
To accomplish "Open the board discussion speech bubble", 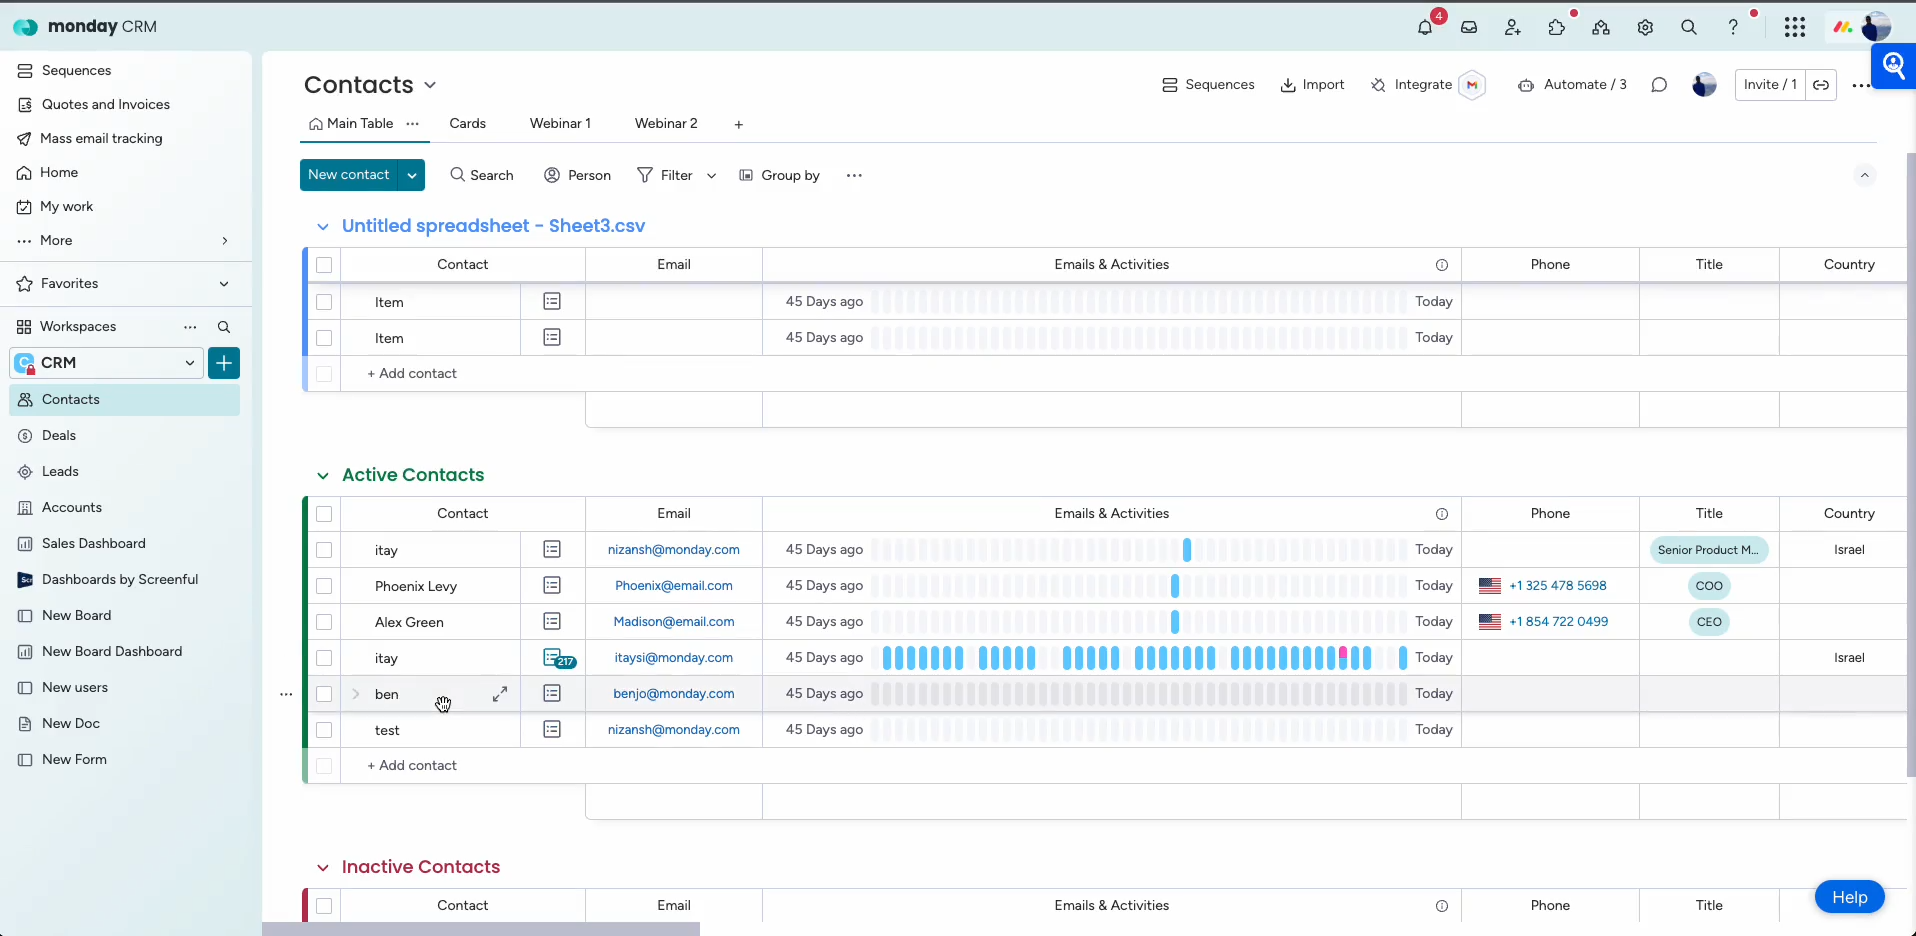I will pyautogui.click(x=1659, y=85).
